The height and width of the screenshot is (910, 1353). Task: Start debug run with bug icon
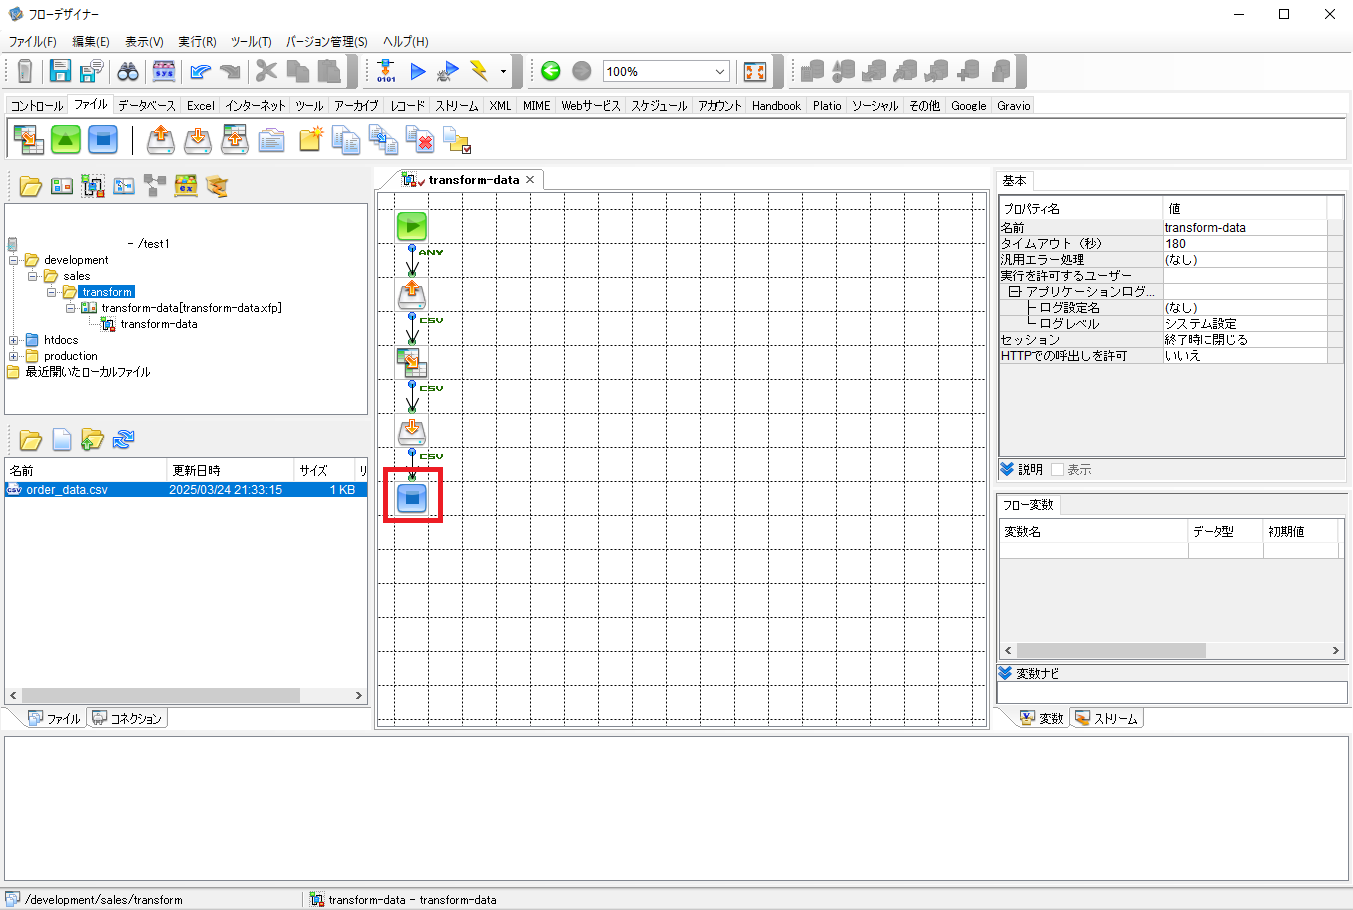tap(449, 71)
